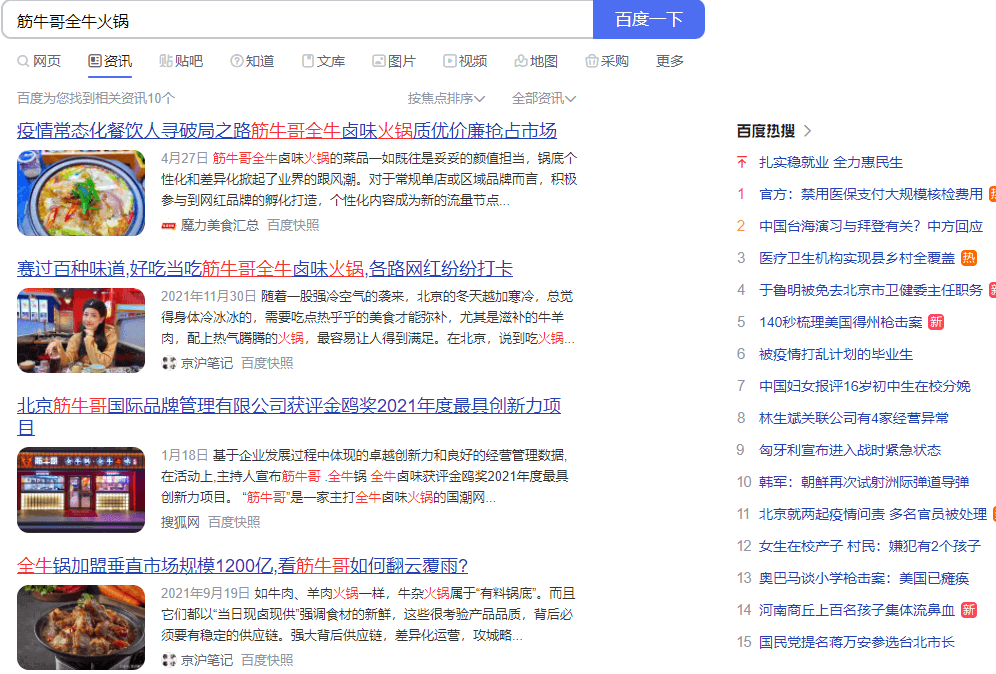
Task: Click the 新 badge beside 140秒梳理美国得州枪击案
Action: (x=936, y=322)
